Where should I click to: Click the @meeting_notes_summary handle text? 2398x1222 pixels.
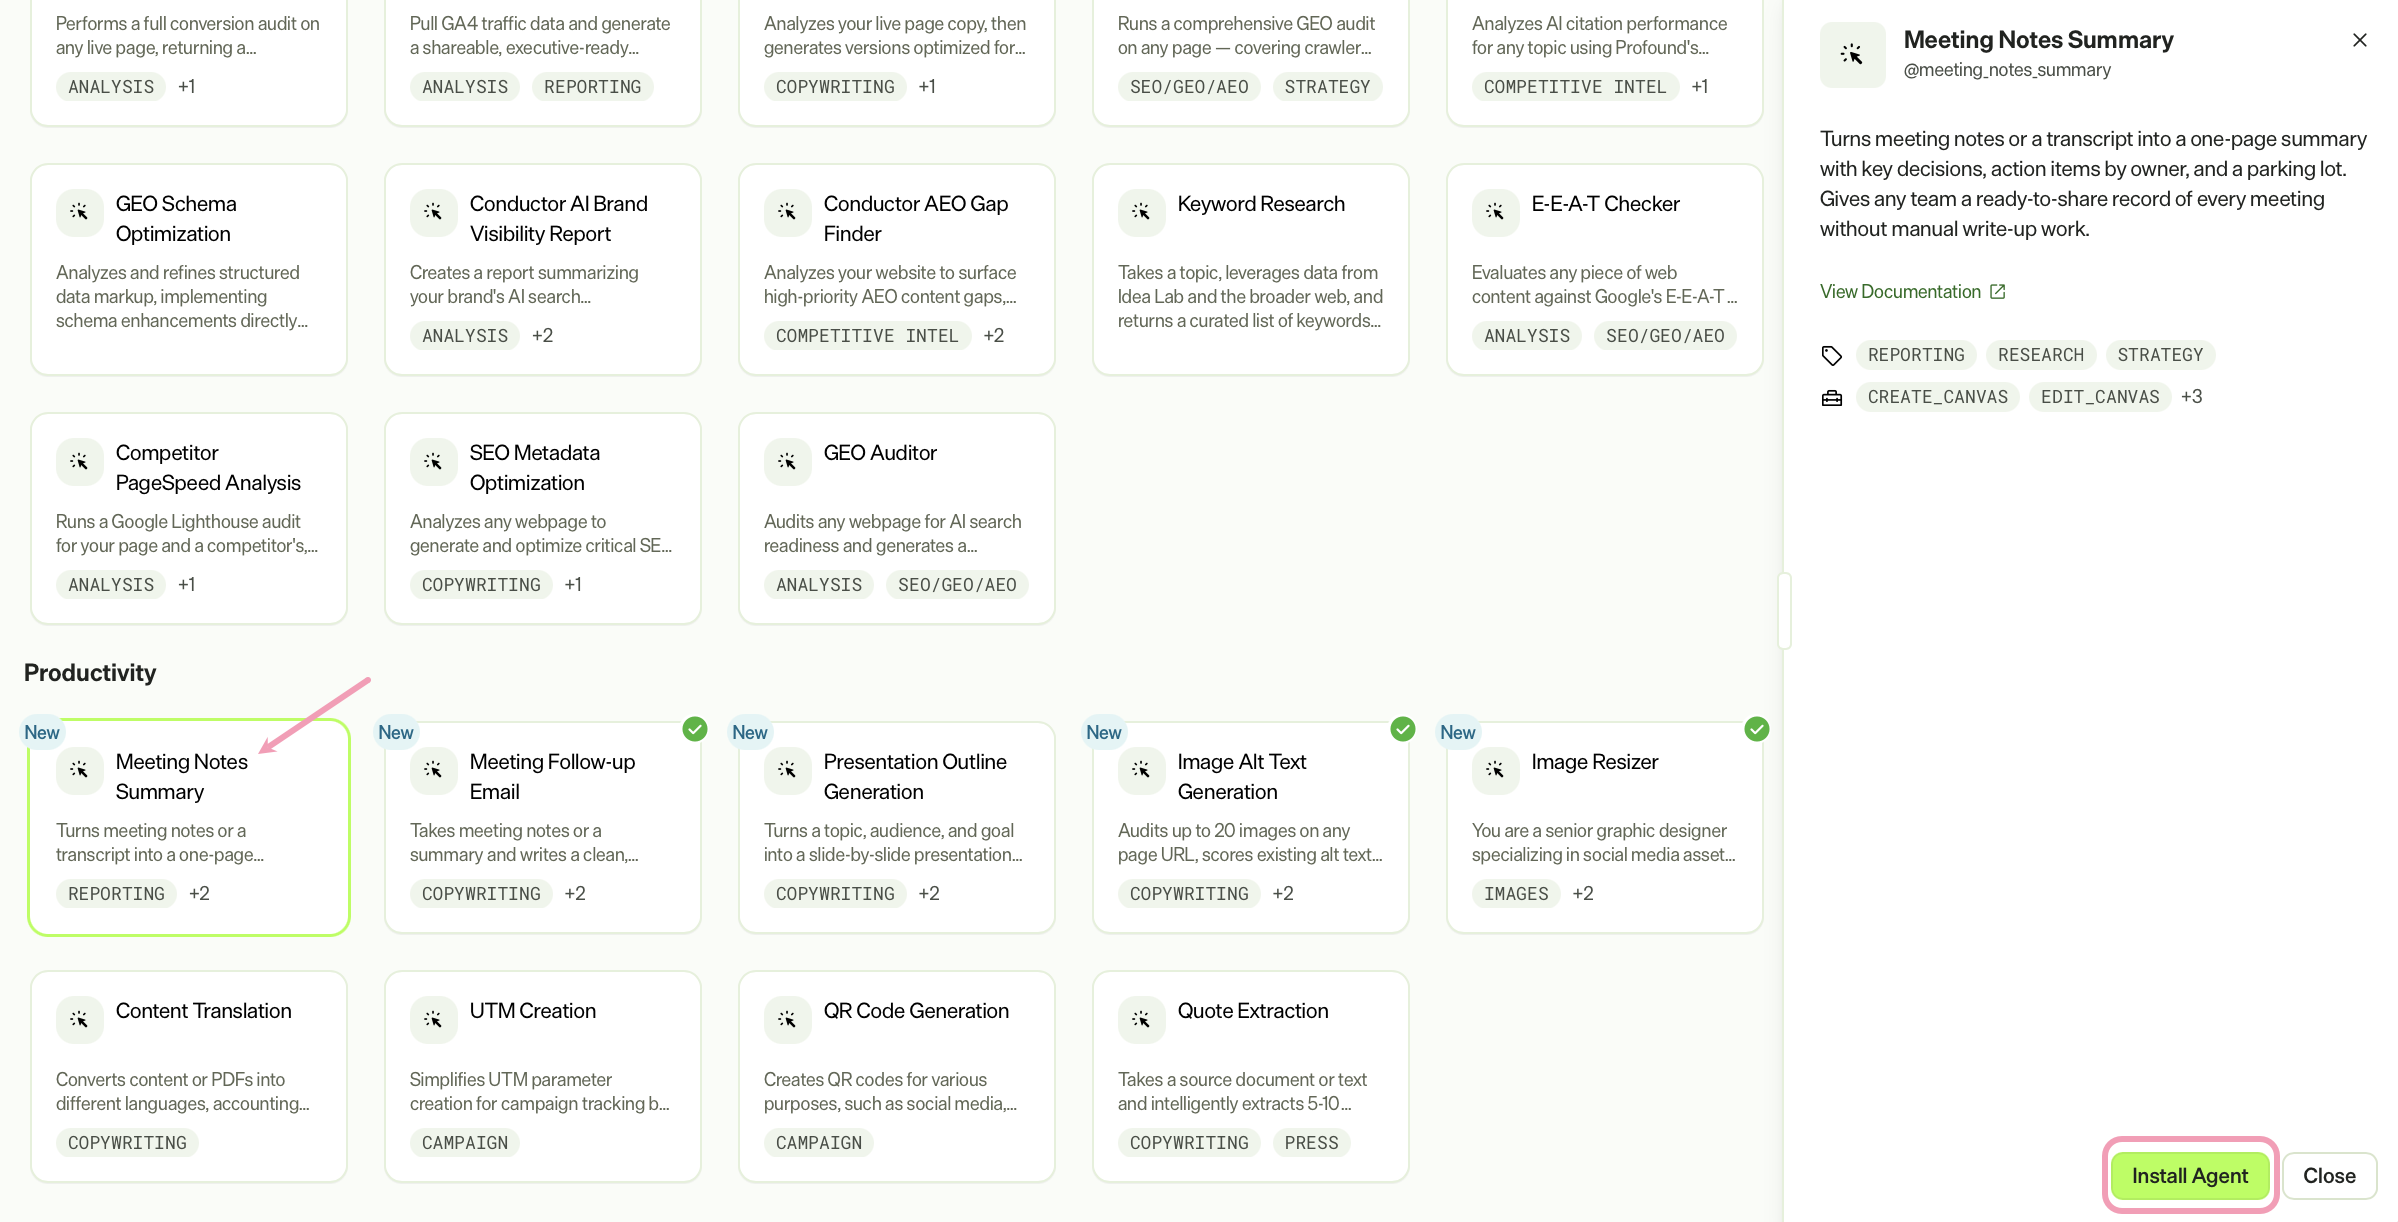pos(2007,70)
